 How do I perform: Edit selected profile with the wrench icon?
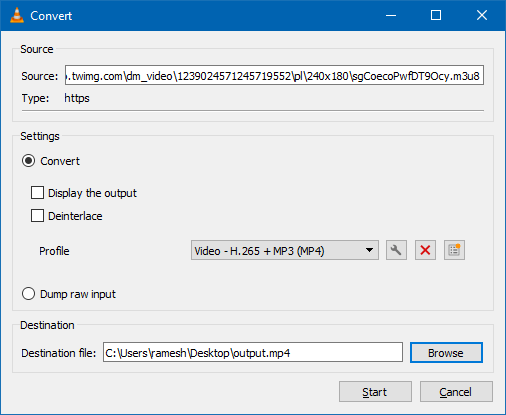pos(396,250)
